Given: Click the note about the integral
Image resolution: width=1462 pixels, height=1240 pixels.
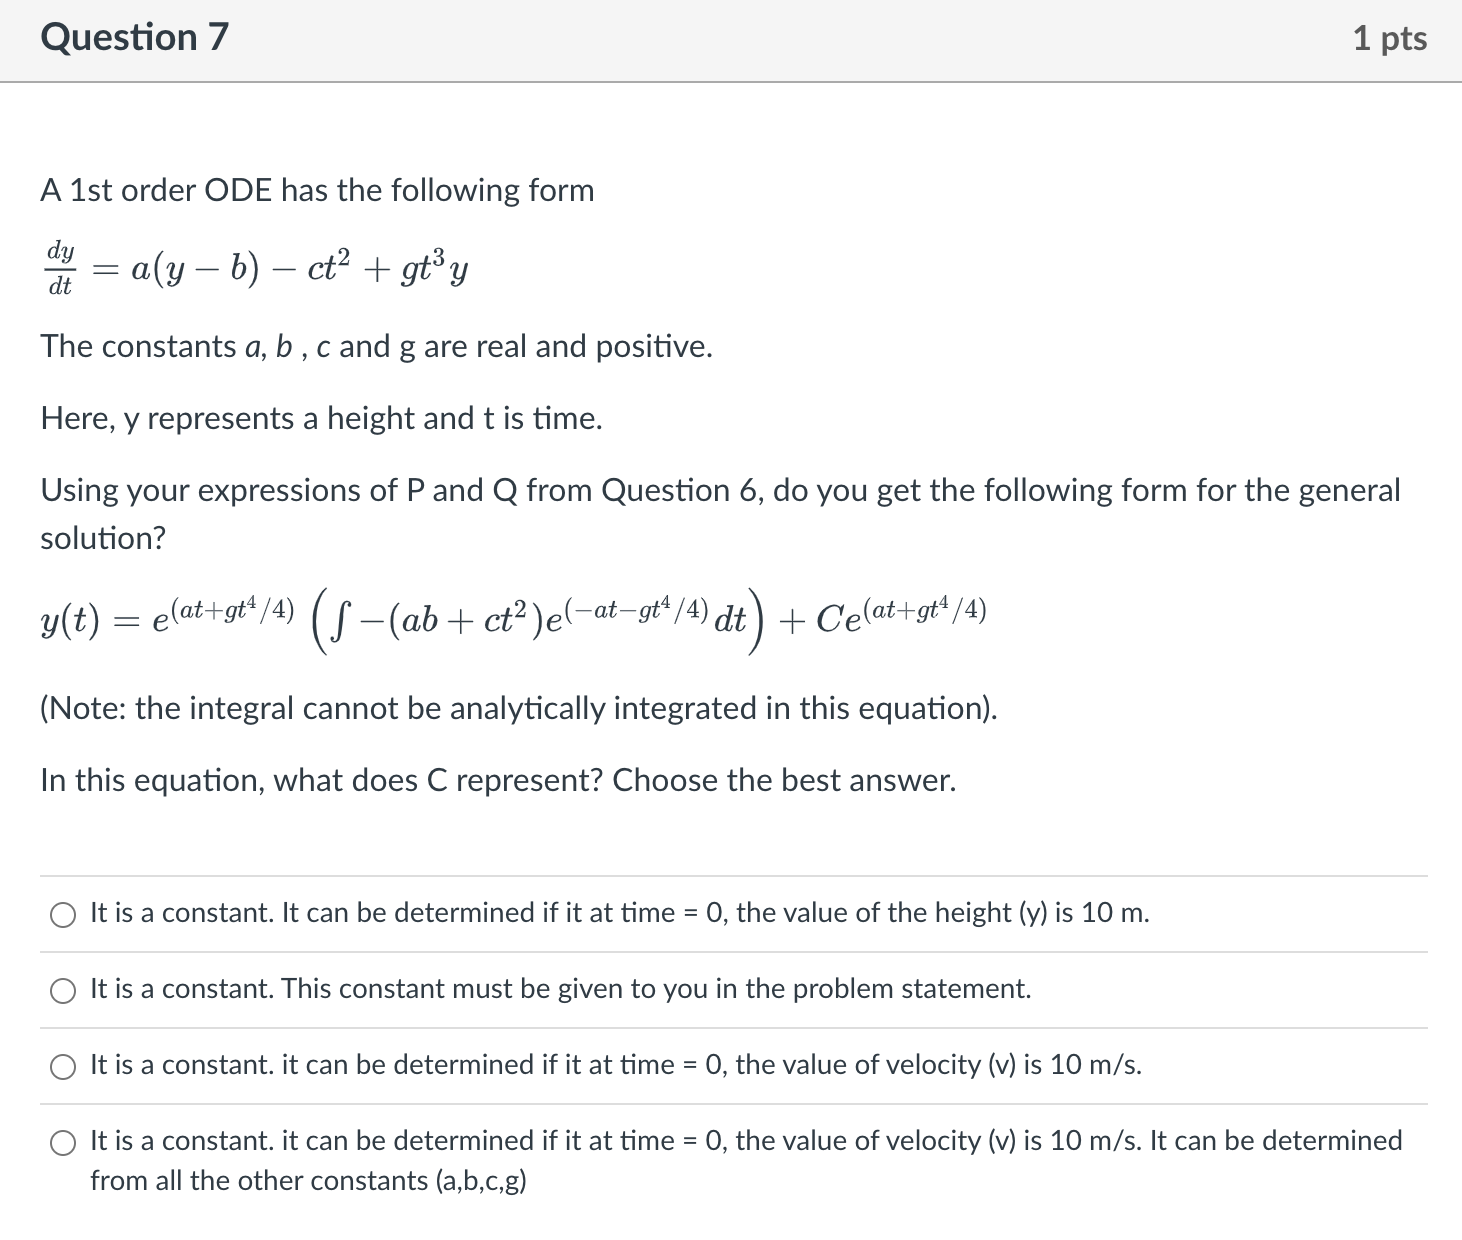Looking at the screenshot, I should click(519, 709).
